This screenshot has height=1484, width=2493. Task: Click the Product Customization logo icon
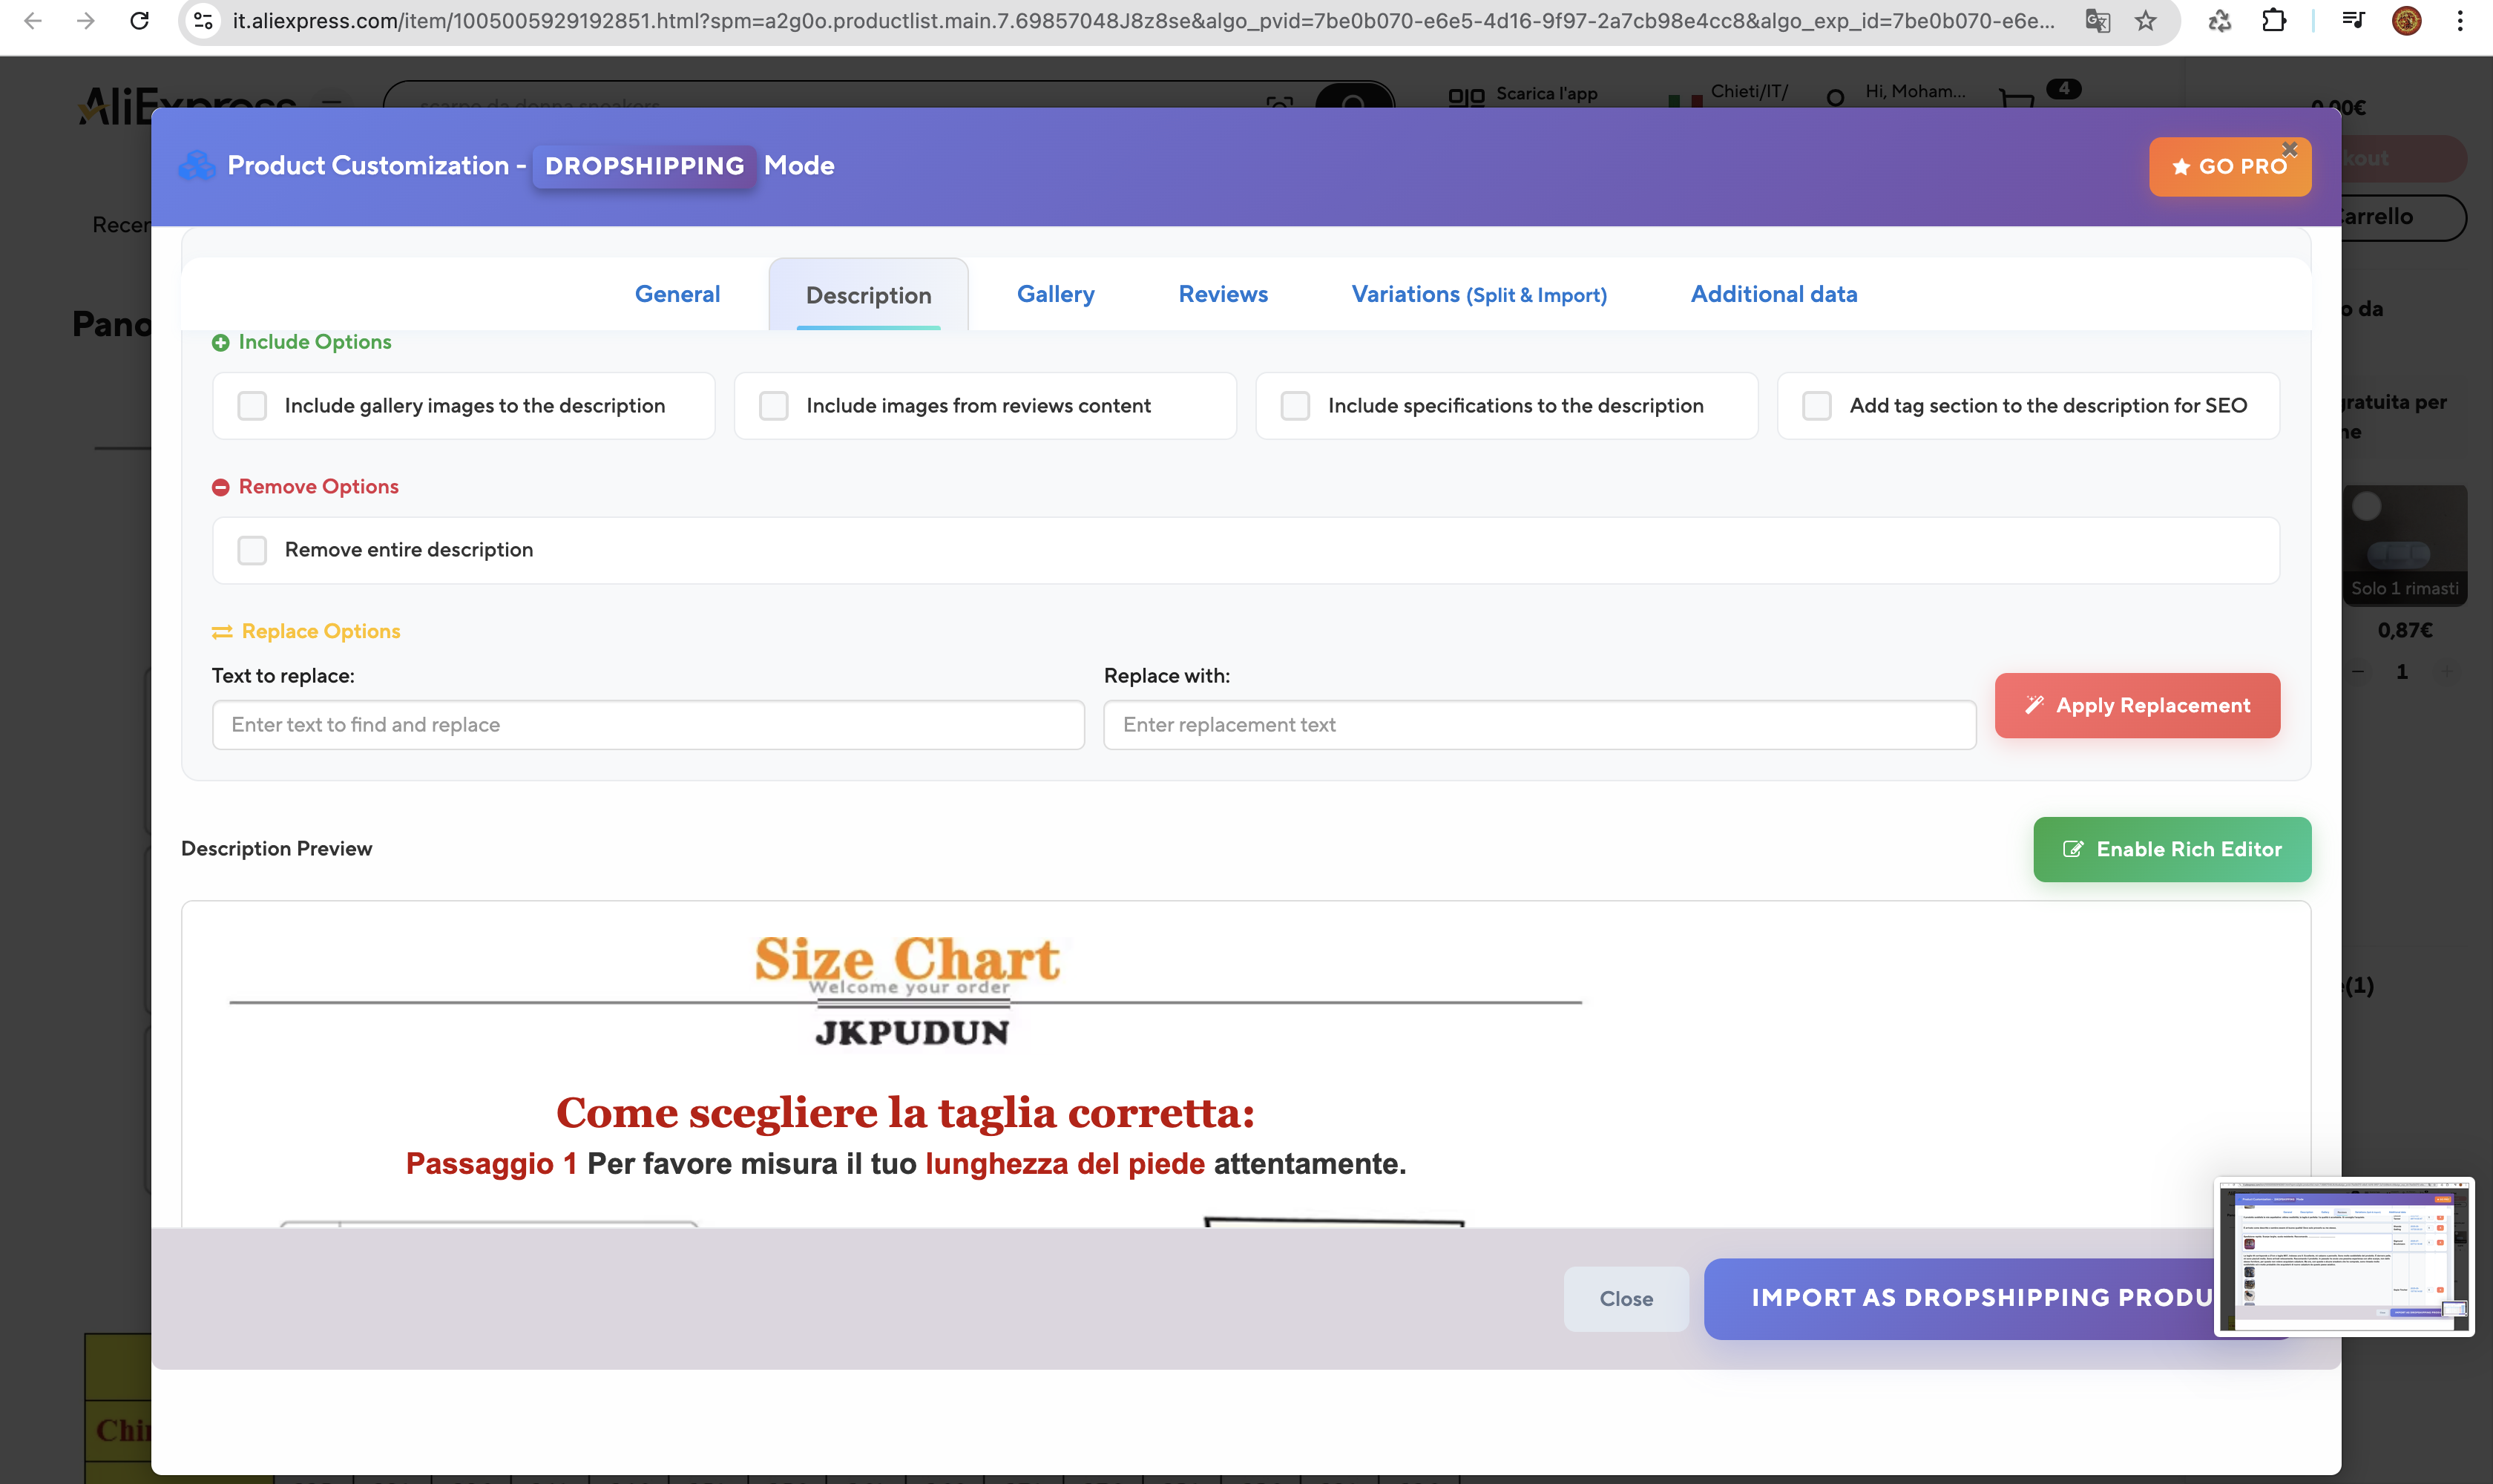point(196,166)
